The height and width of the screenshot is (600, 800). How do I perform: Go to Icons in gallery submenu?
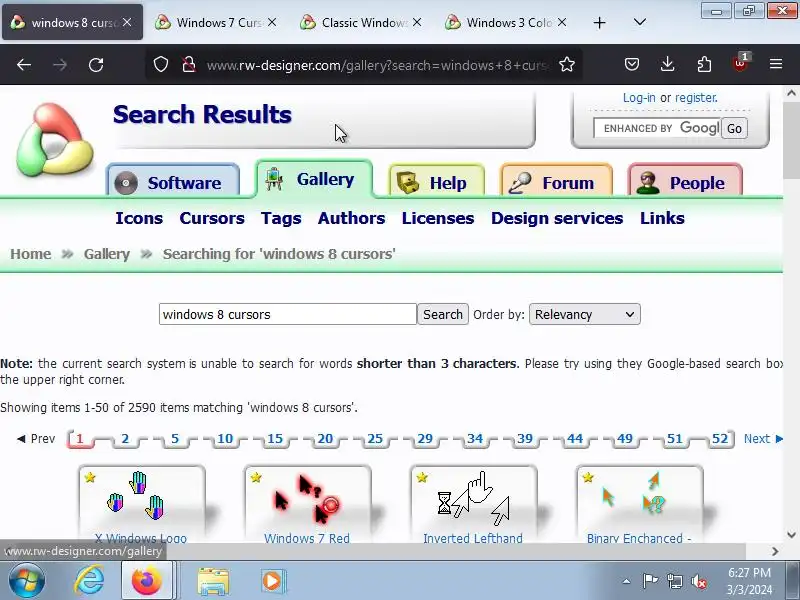point(139,218)
